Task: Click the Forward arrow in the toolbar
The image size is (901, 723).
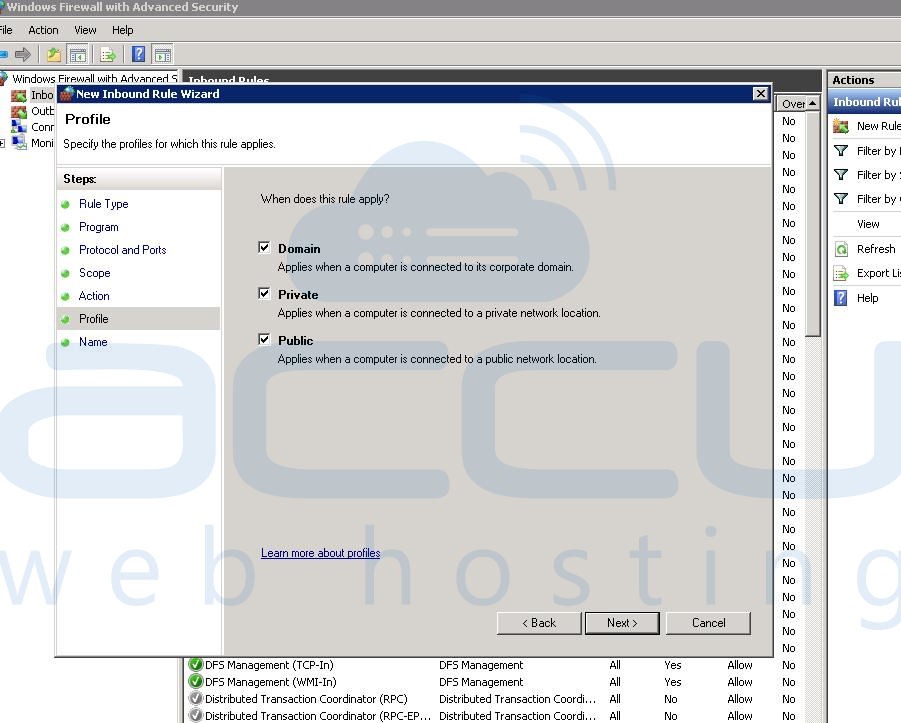Action: (23, 55)
